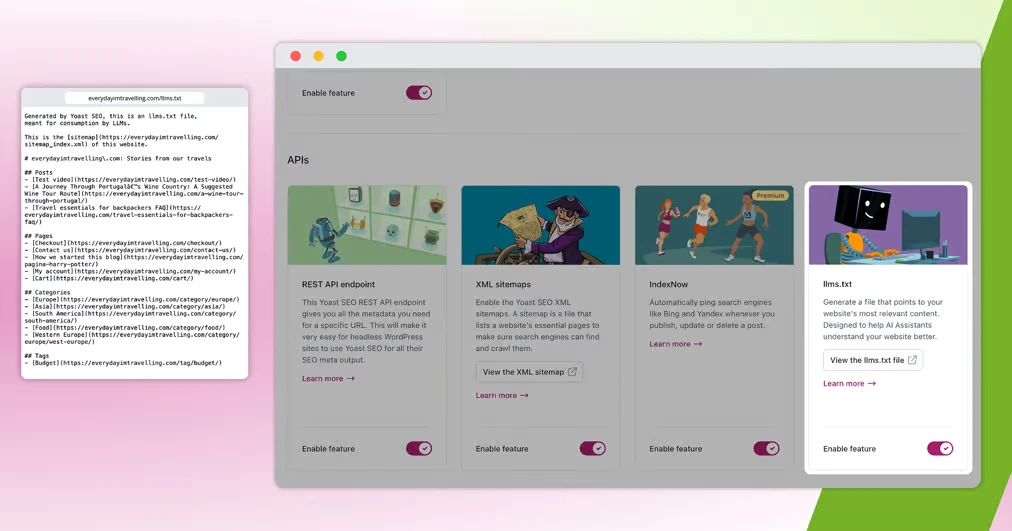Toggle the llms.txt Enable feature switch
The height and width of the screenshot is (531, 1012).
(940, 448)
